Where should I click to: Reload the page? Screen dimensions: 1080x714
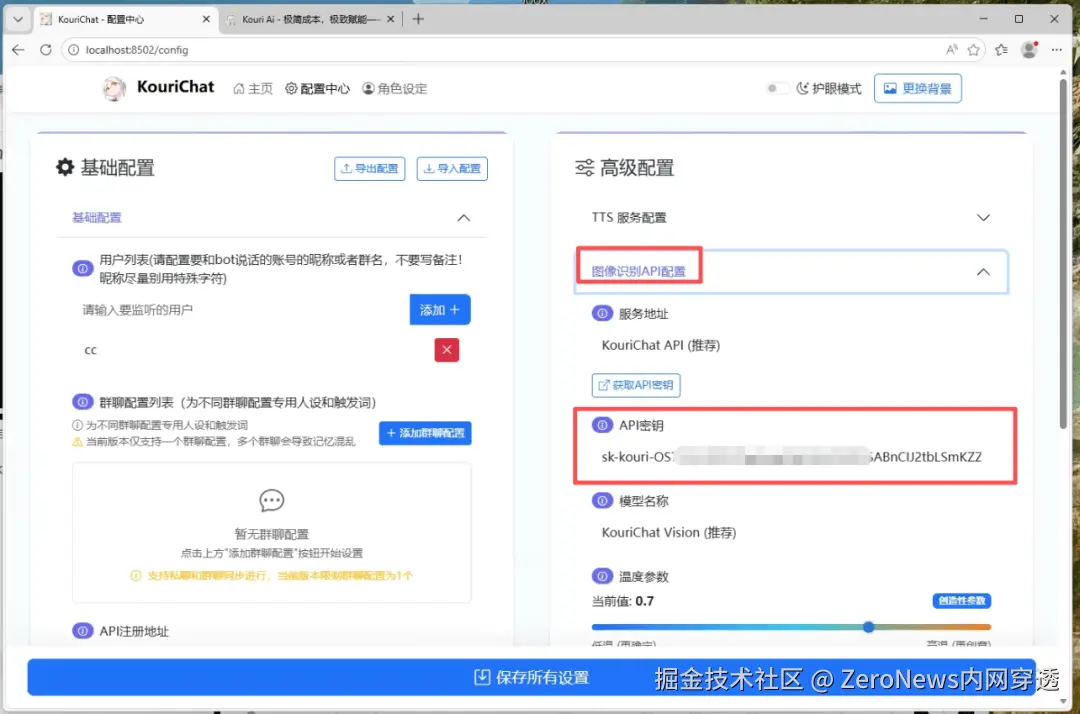(45, 50)
